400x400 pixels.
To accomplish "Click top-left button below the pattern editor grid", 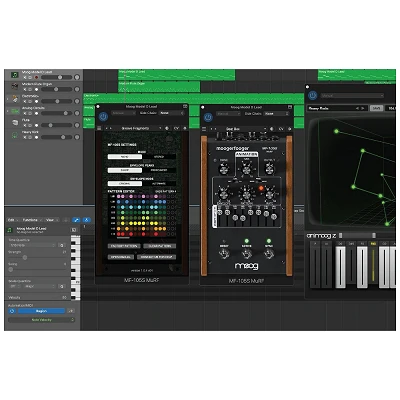I will point(124,246).
